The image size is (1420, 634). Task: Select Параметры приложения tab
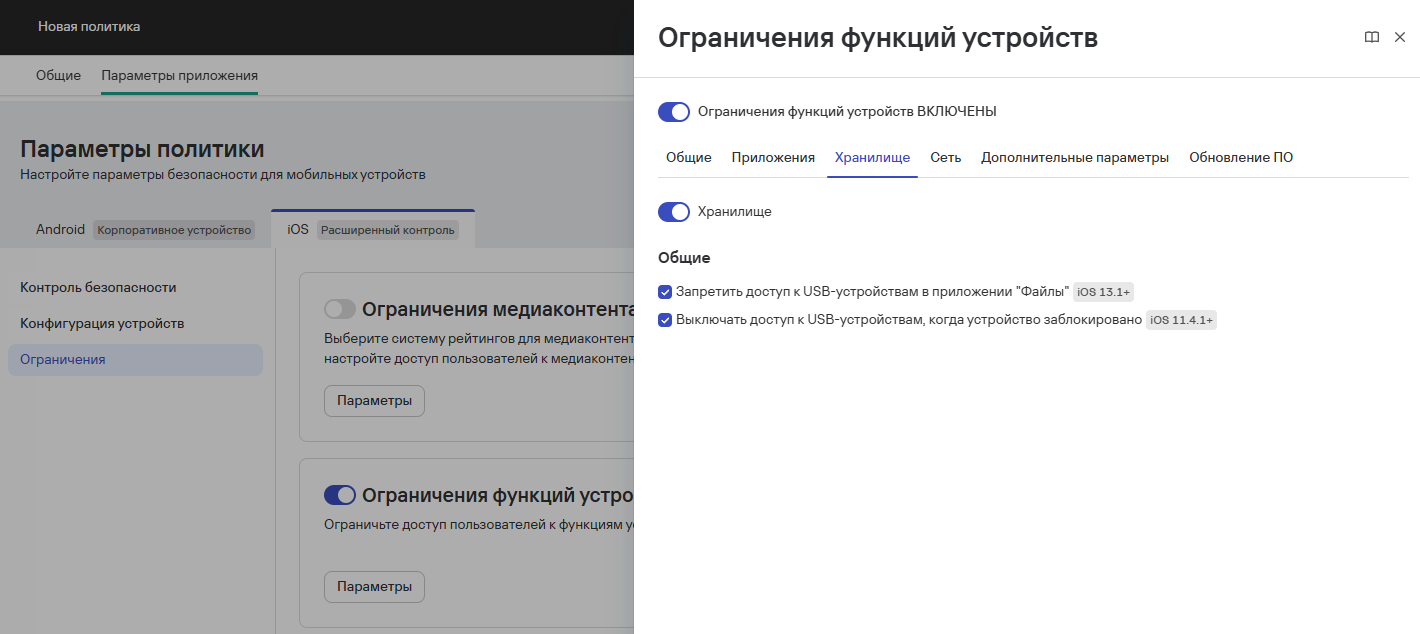point(180,75)
